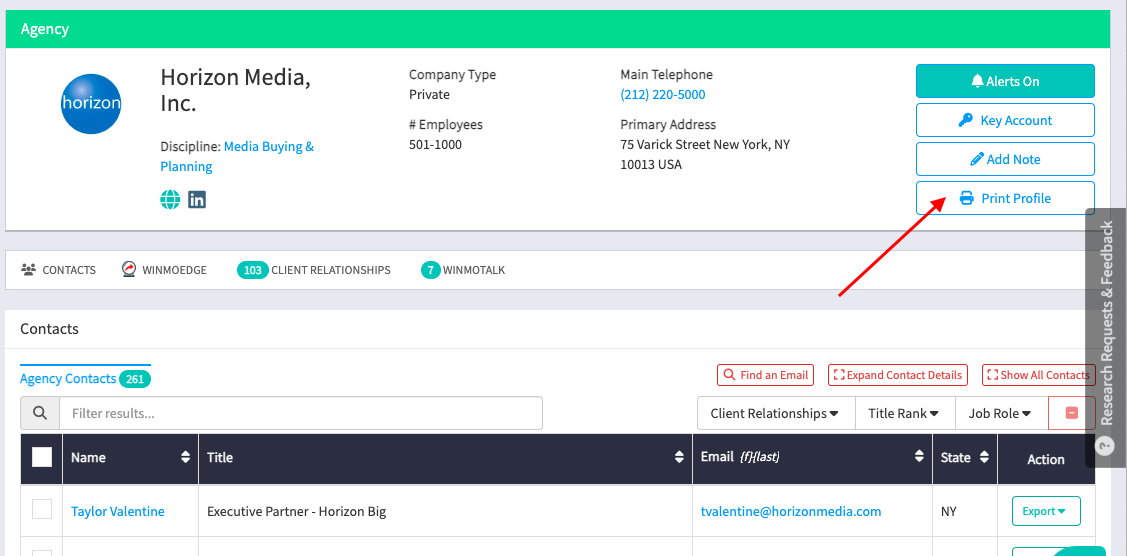Image resolution: width=1127 pixels, height=556 pixels.
Task: Click the primary address text
Action: 705,154
